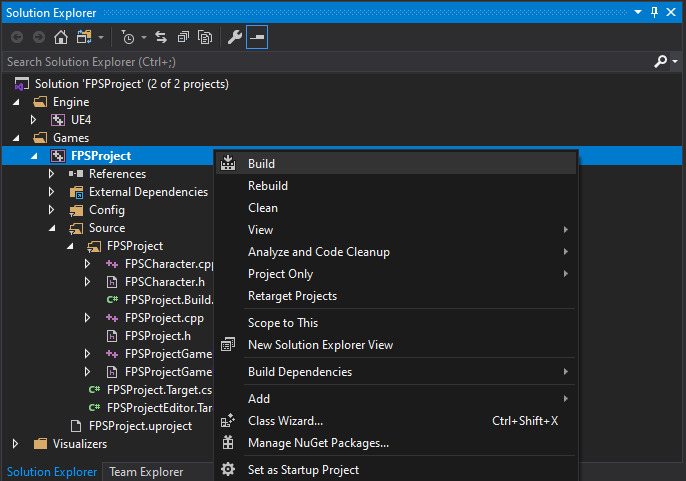Open the View submenu
686x481 pixels.
(396, 229)
